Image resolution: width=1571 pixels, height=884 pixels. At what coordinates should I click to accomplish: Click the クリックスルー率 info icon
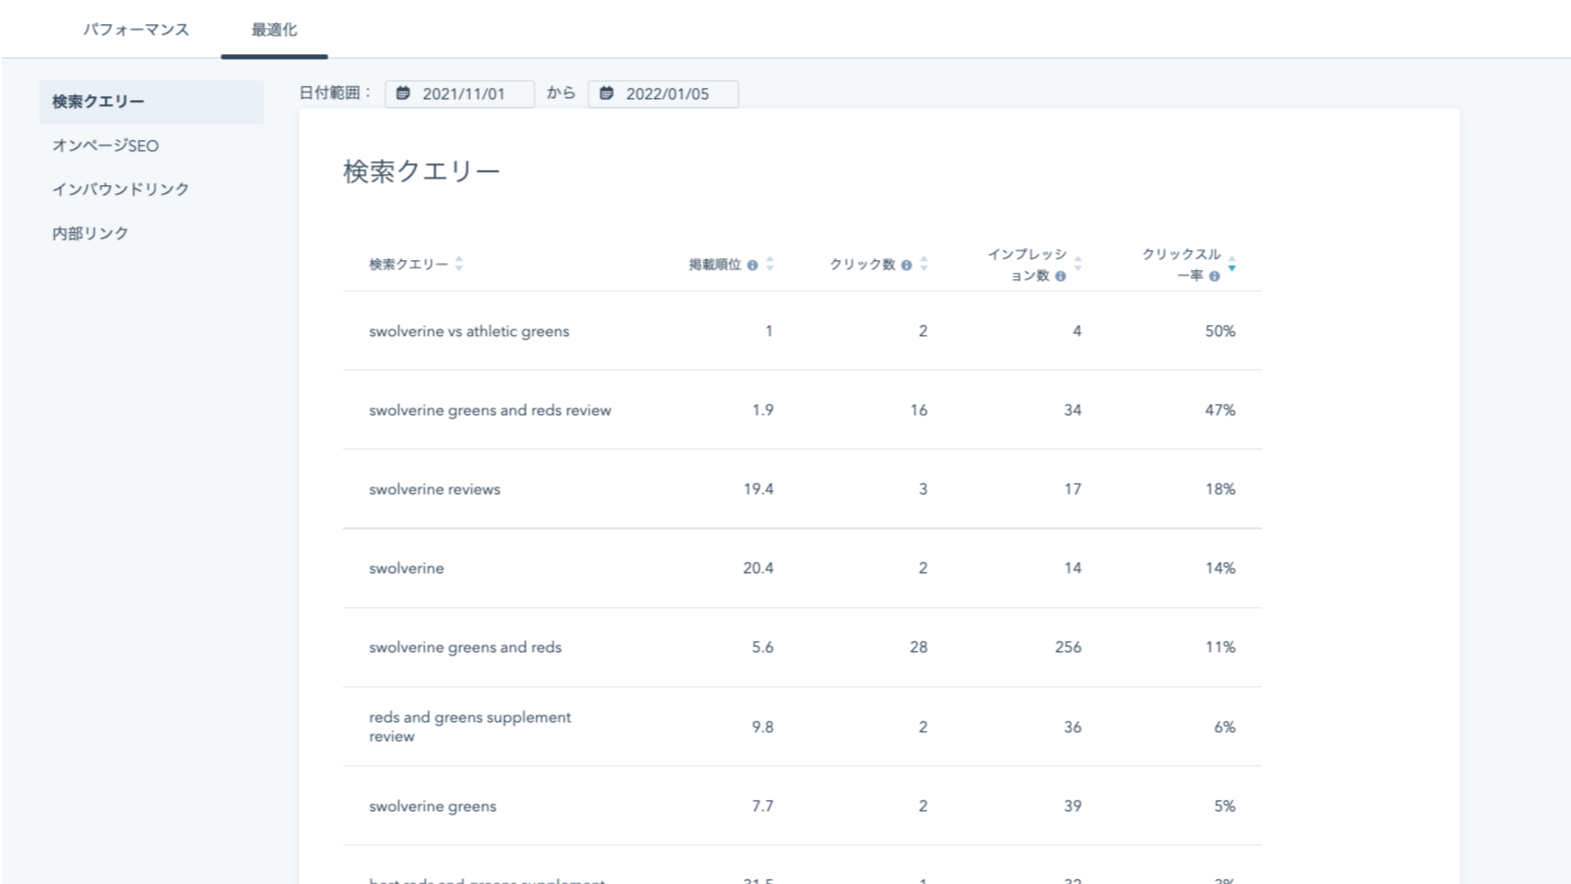[x=1214, y=276]
